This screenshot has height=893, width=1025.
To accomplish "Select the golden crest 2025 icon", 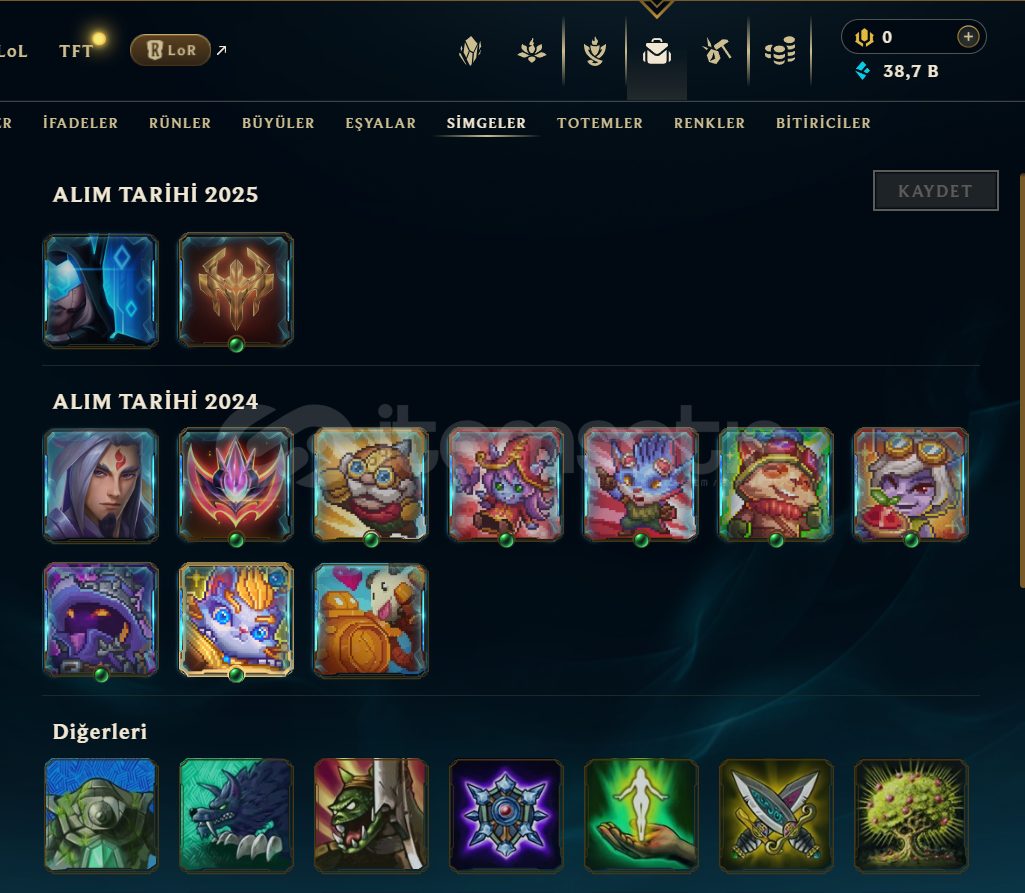I will click(x=236, y=290).
